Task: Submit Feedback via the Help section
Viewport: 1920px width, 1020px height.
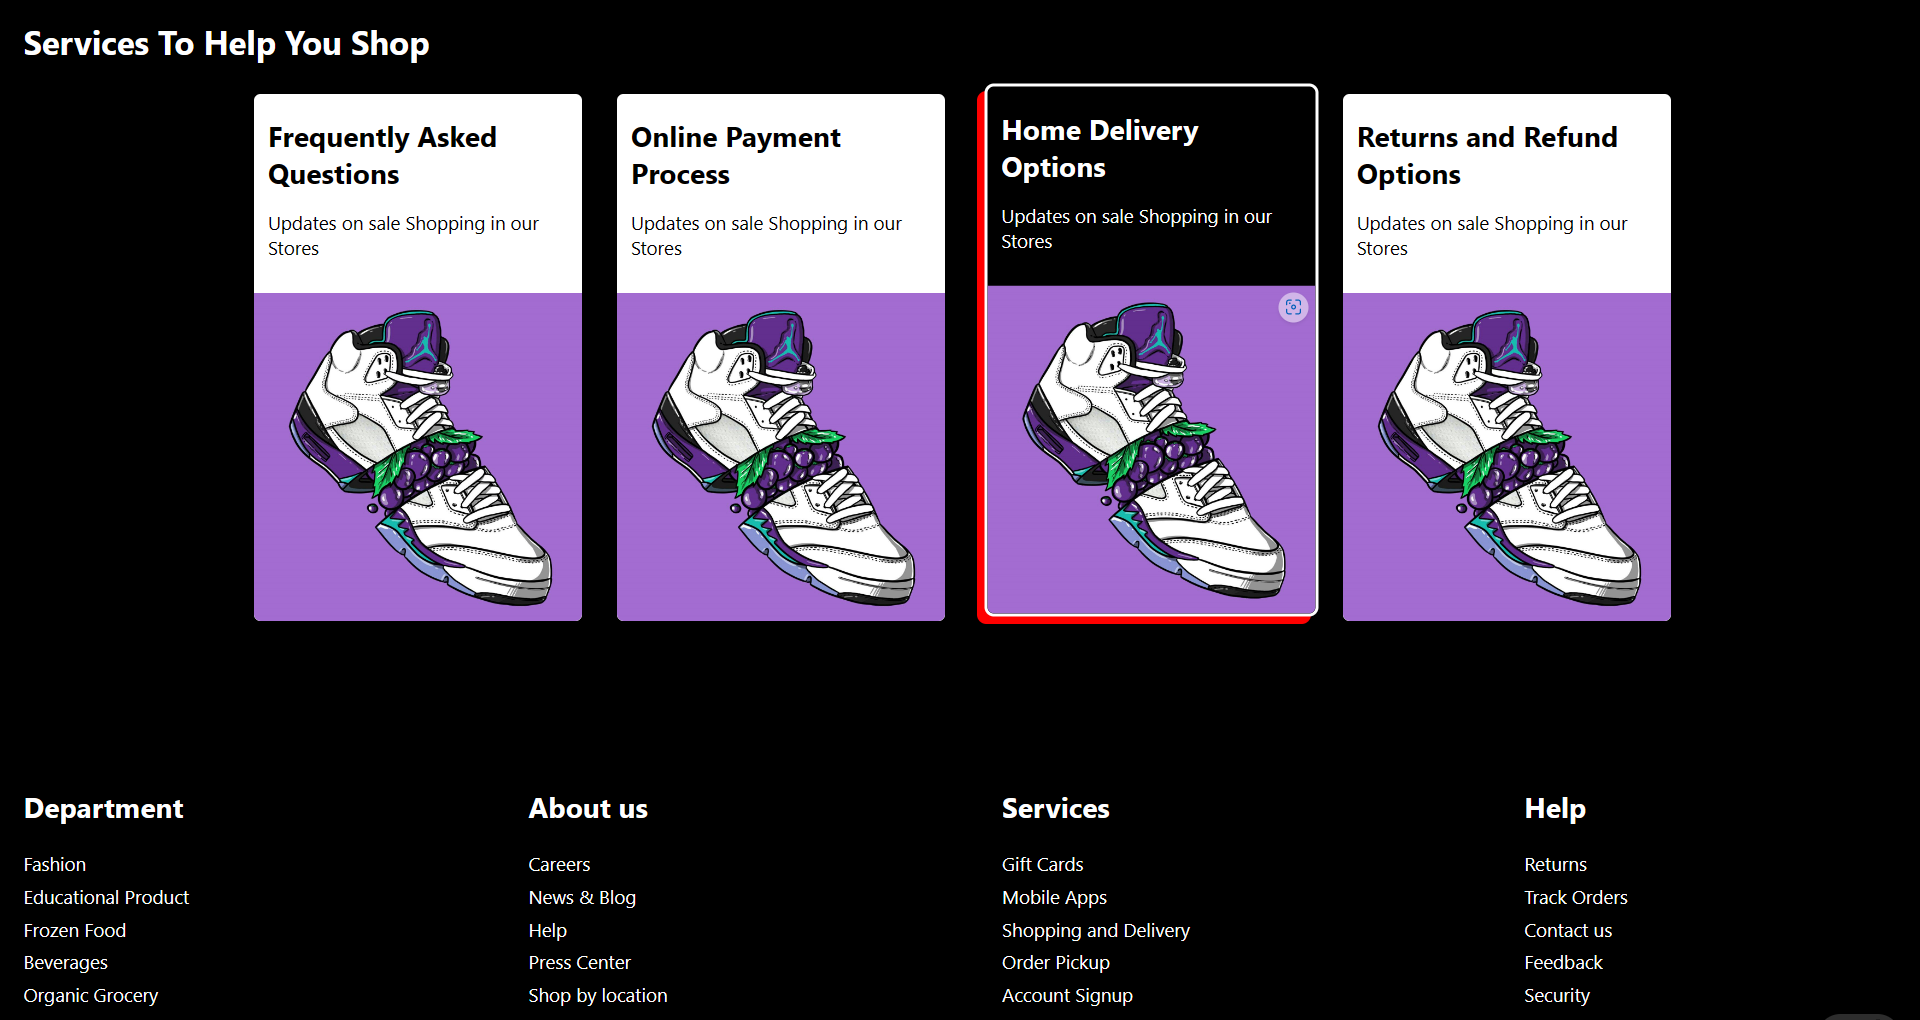Action: [x=1563, y=962]
